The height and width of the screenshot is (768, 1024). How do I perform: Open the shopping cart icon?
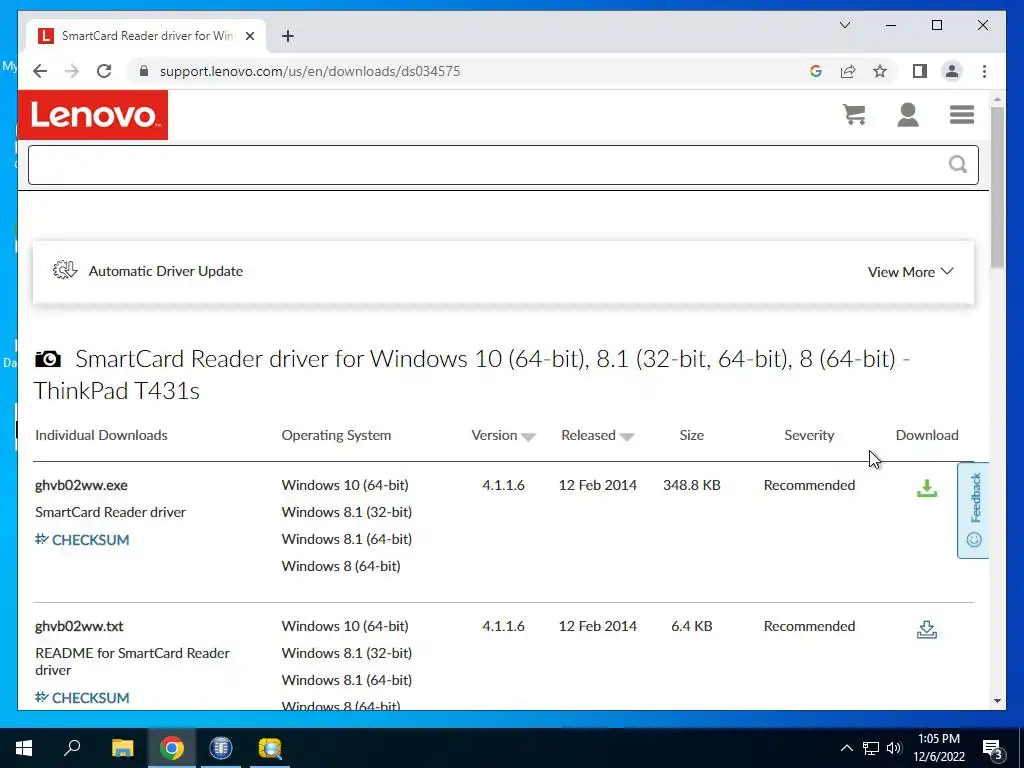pyautogui.click(x=854, y=115)
